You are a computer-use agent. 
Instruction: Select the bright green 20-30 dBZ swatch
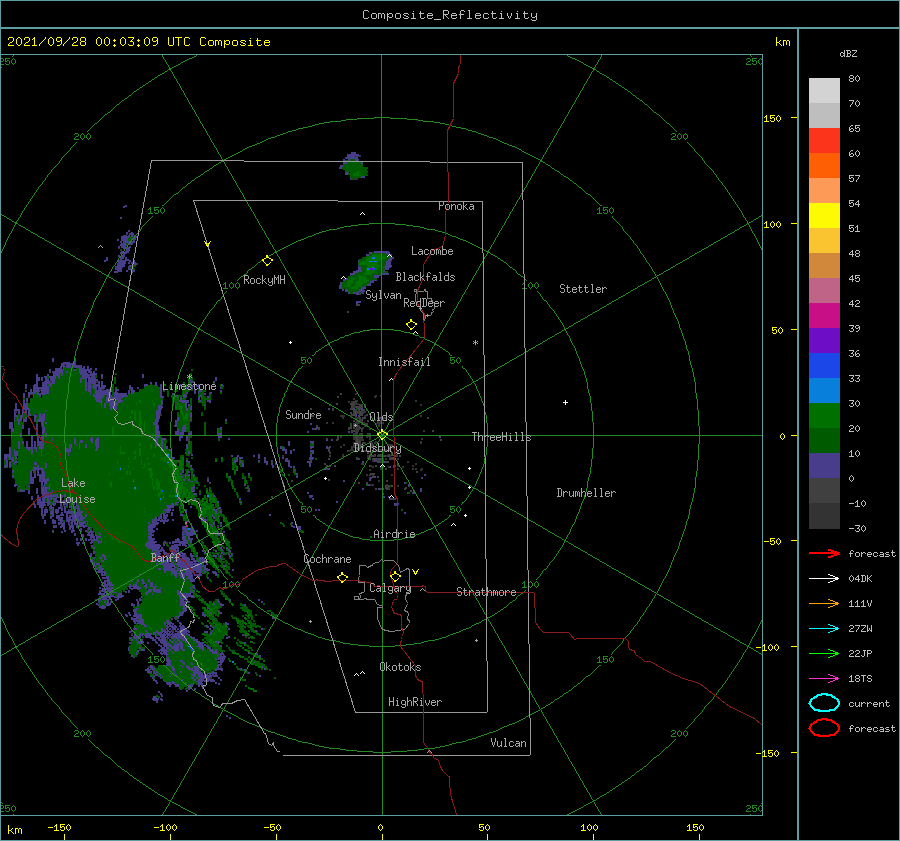pos(824,415)
